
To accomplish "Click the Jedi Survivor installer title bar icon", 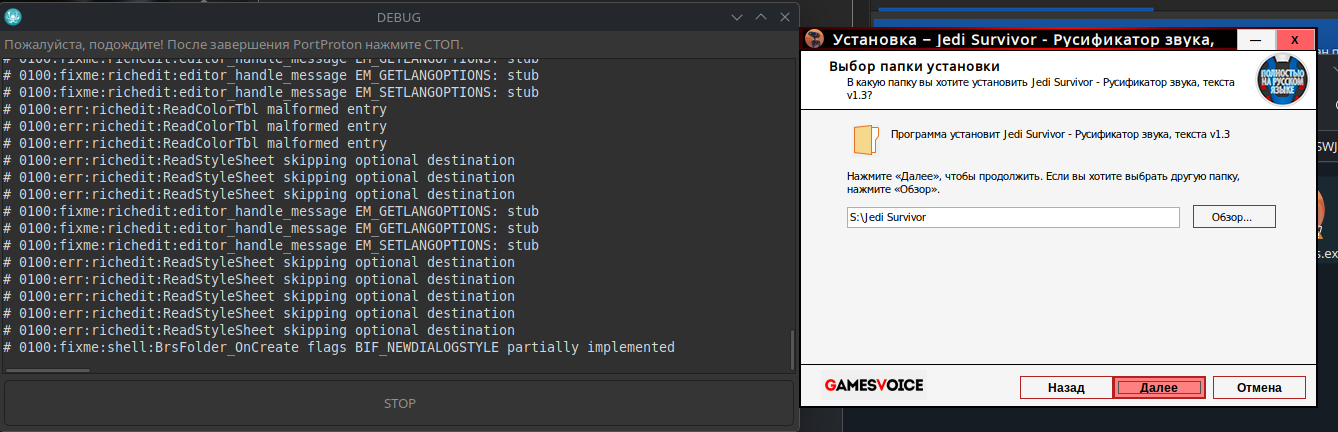I will [x=815, y=39].
